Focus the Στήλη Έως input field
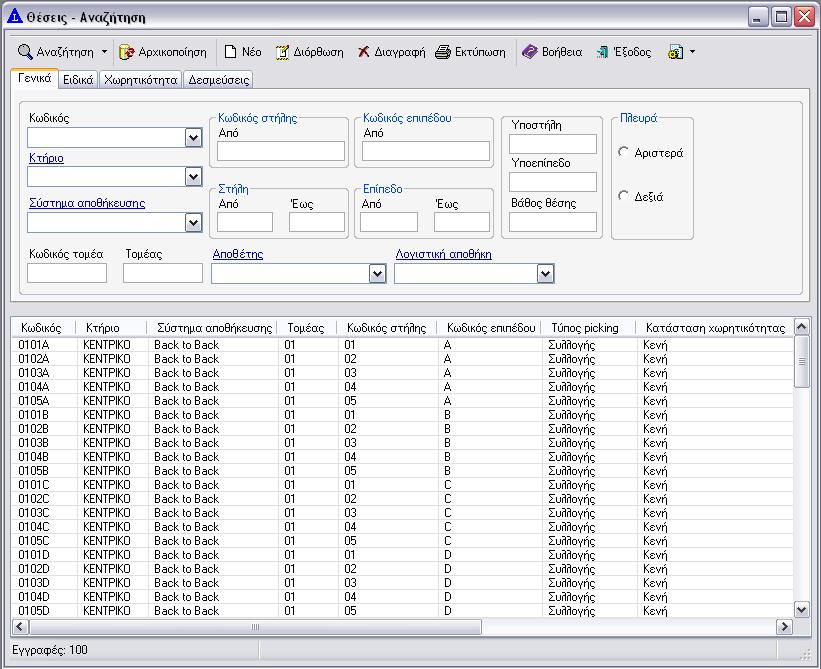Viewport: 821px width, 669px height. click(317, 222)
